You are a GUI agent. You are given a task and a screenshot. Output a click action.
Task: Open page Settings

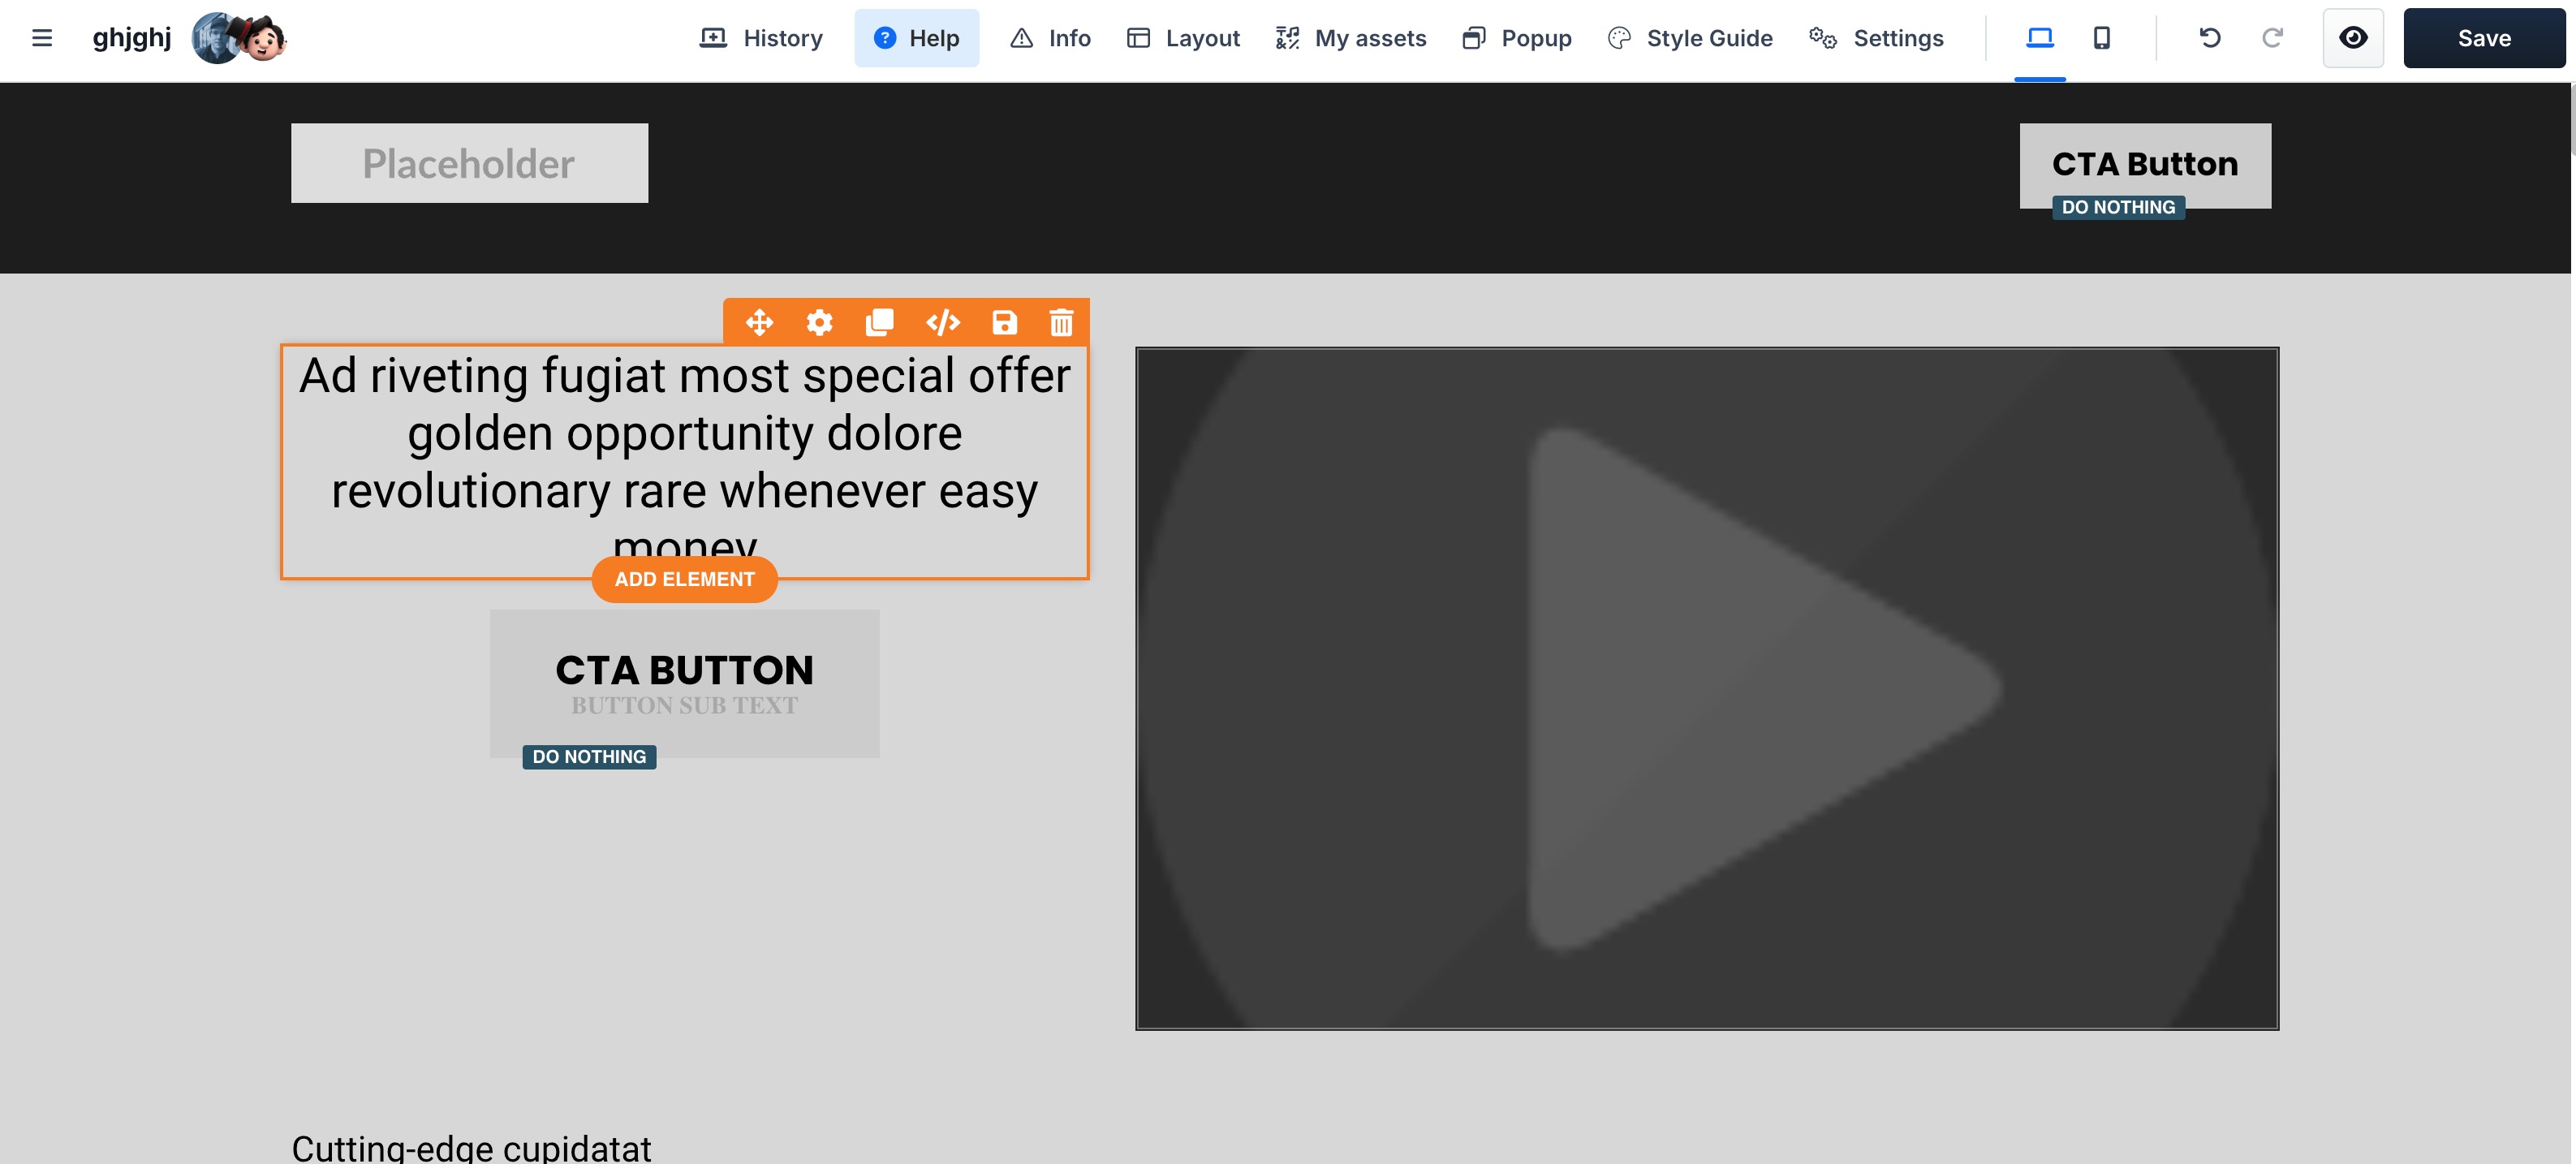click(1877, 38)
